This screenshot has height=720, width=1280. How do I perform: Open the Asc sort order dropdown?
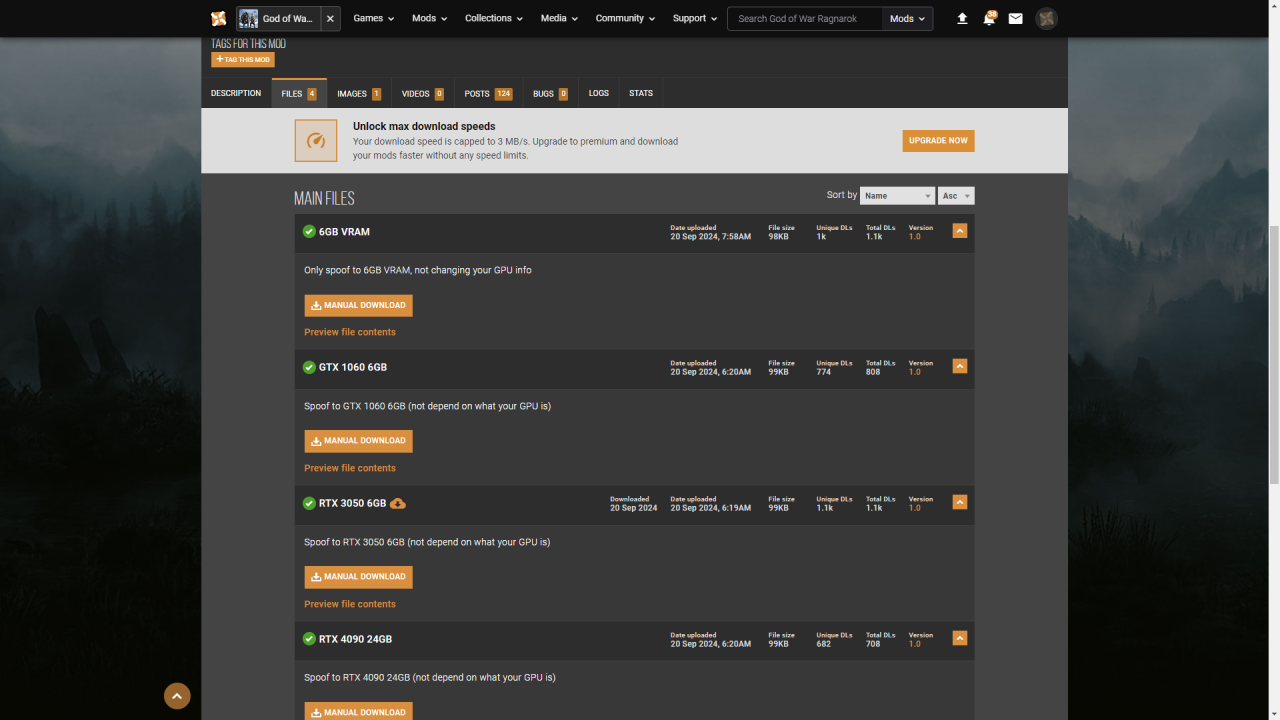[x=955, y=196]
